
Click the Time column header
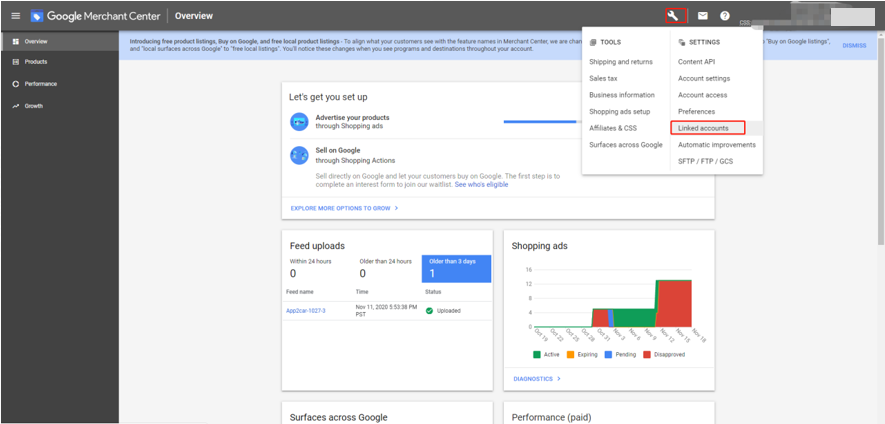[362, 292]
